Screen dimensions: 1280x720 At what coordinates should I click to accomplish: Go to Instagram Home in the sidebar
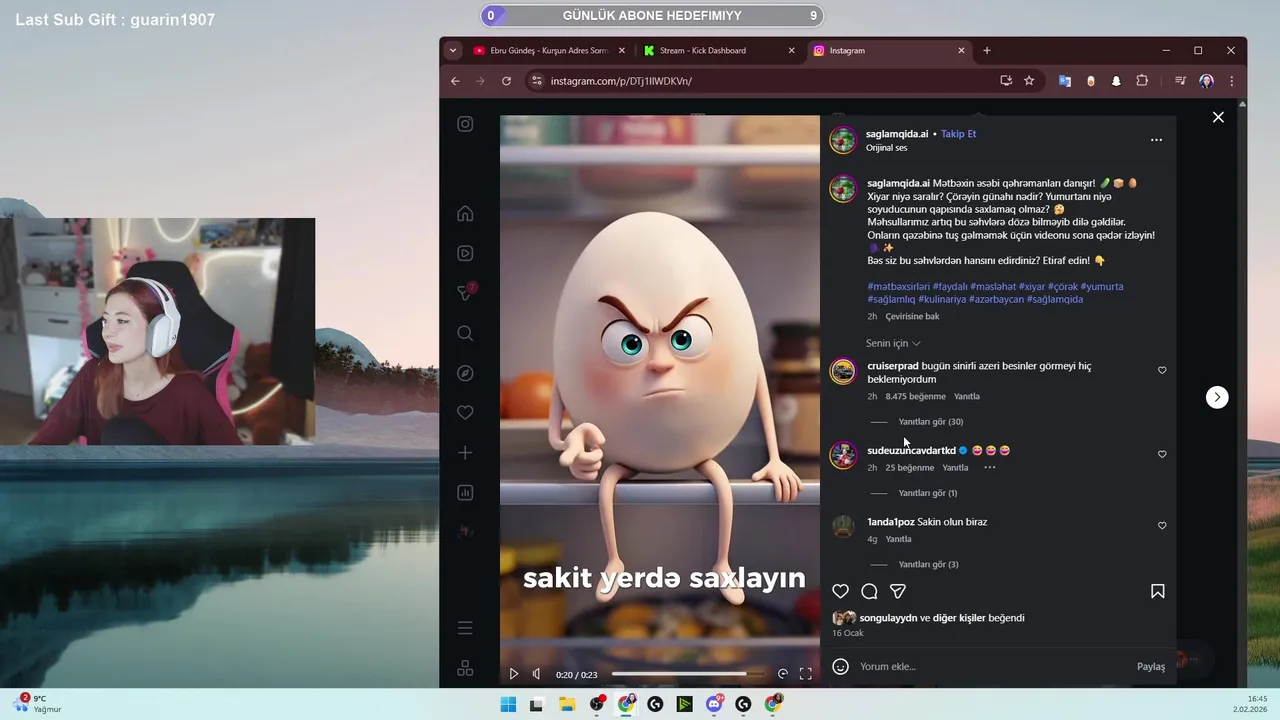[465, 213]
